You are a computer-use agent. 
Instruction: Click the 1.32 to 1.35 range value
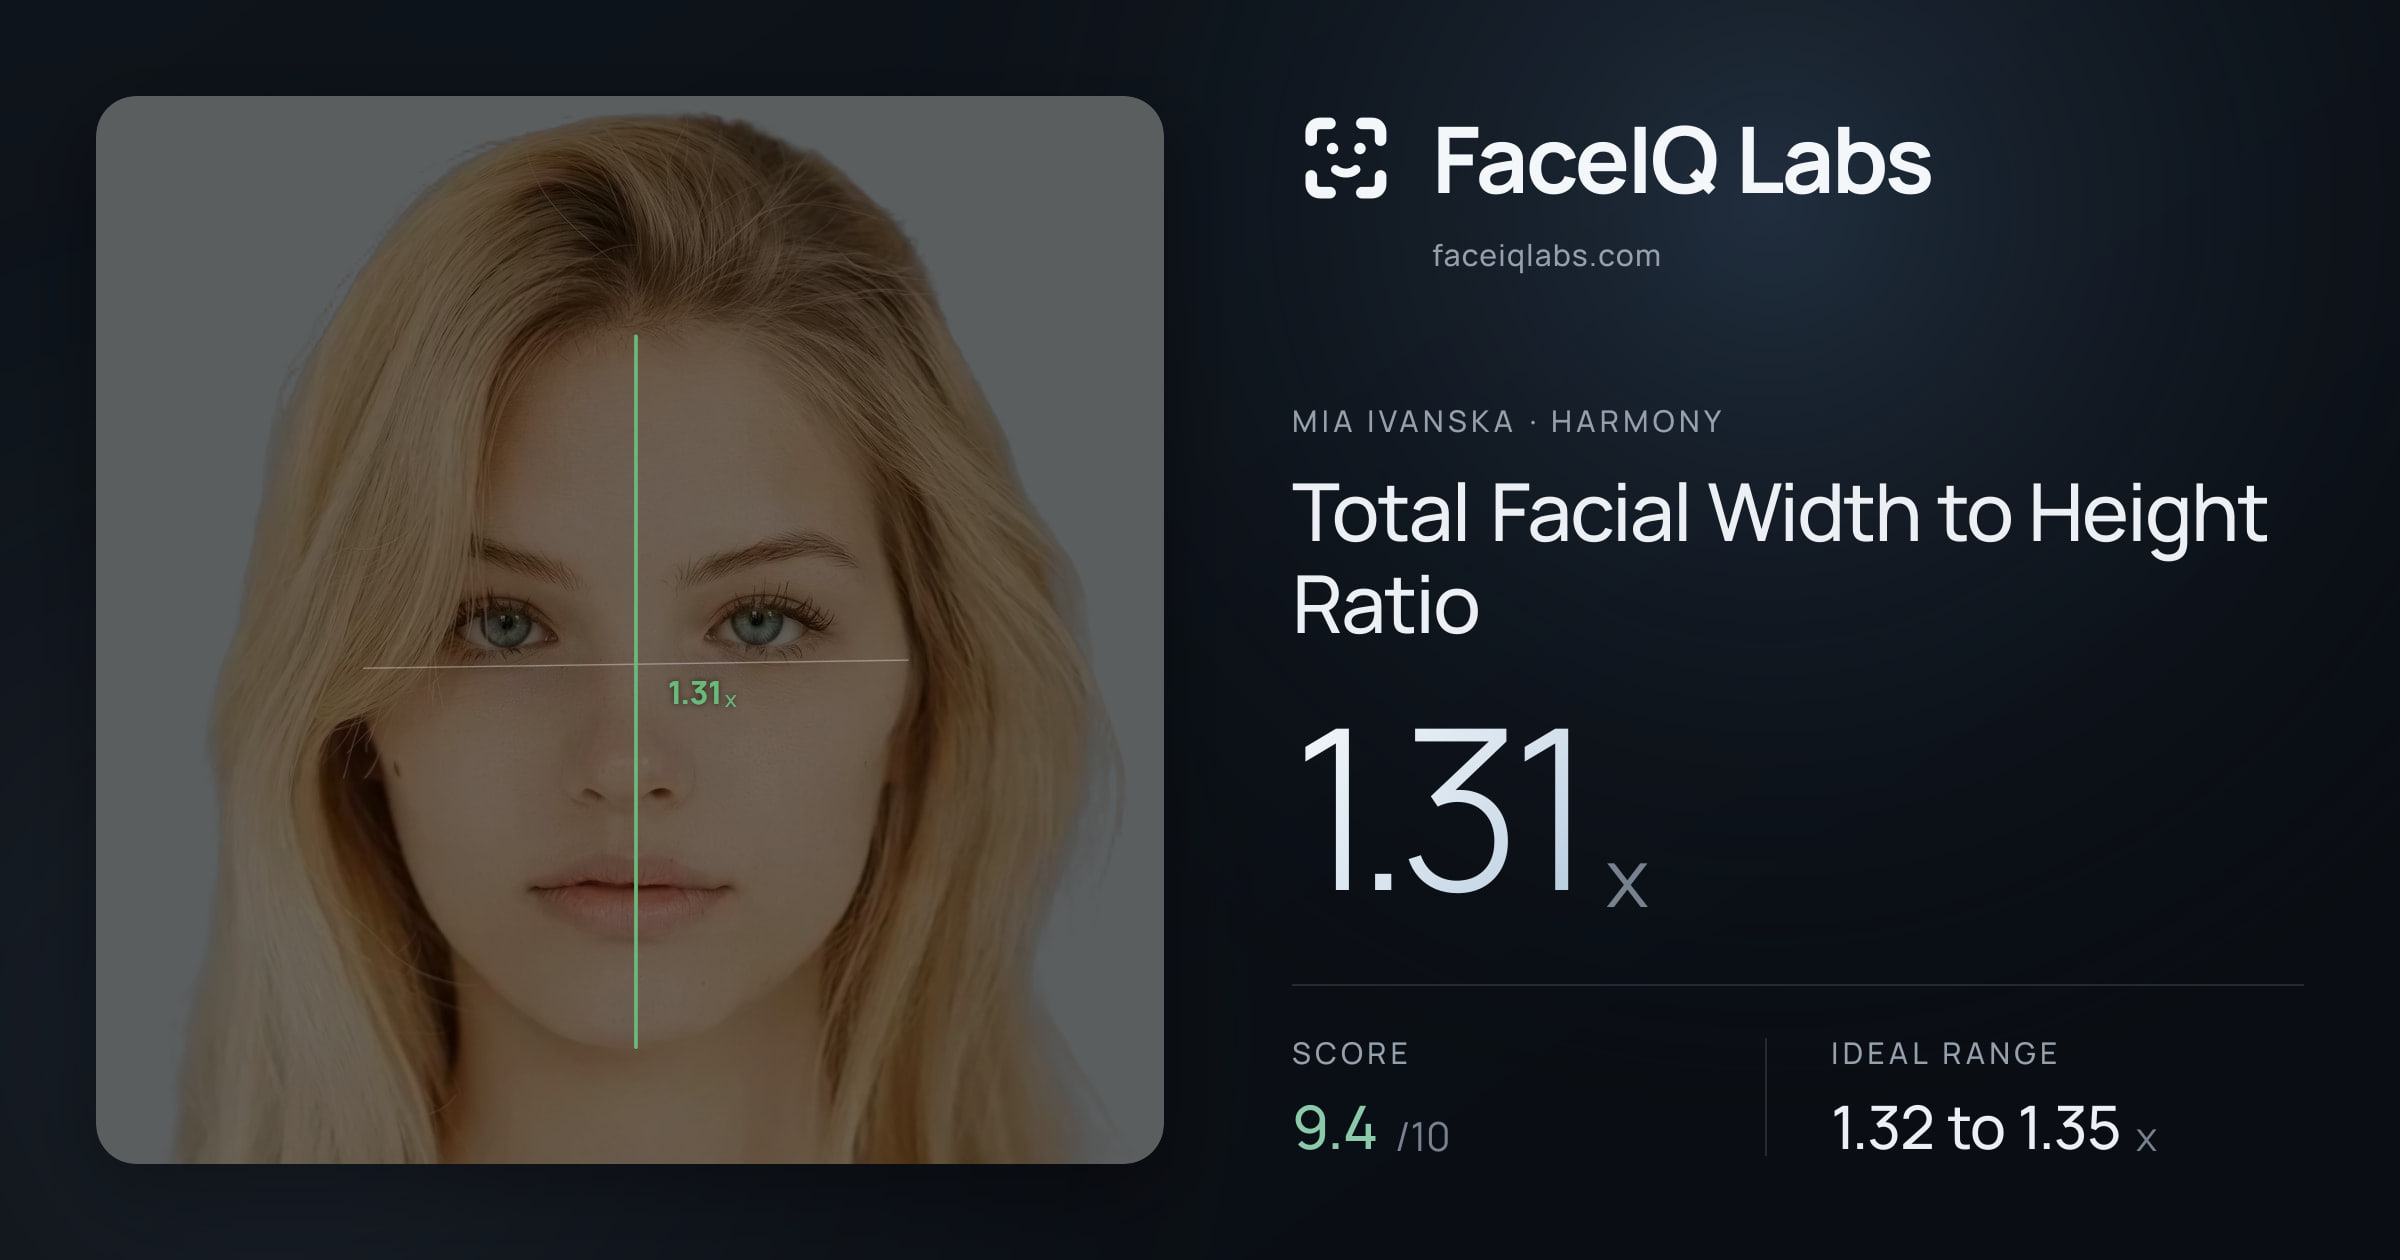pyautogui.click(x=1975, y=1128)
